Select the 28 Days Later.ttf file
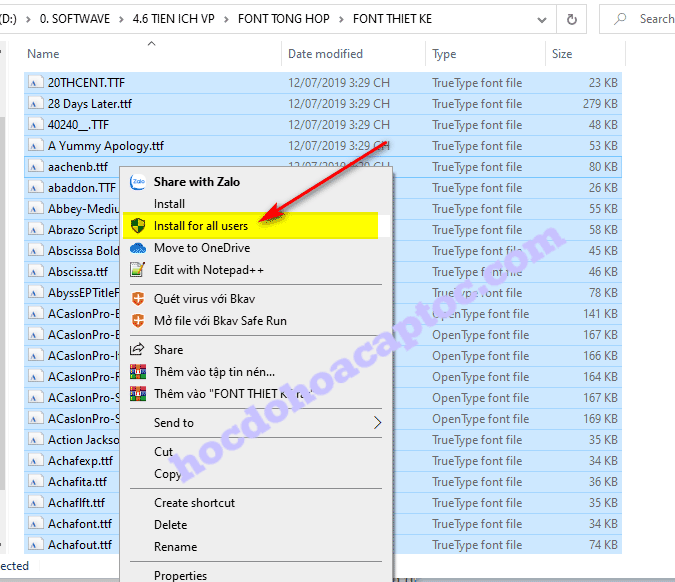Viewport: 675px width, 582px height. point(90,104)
